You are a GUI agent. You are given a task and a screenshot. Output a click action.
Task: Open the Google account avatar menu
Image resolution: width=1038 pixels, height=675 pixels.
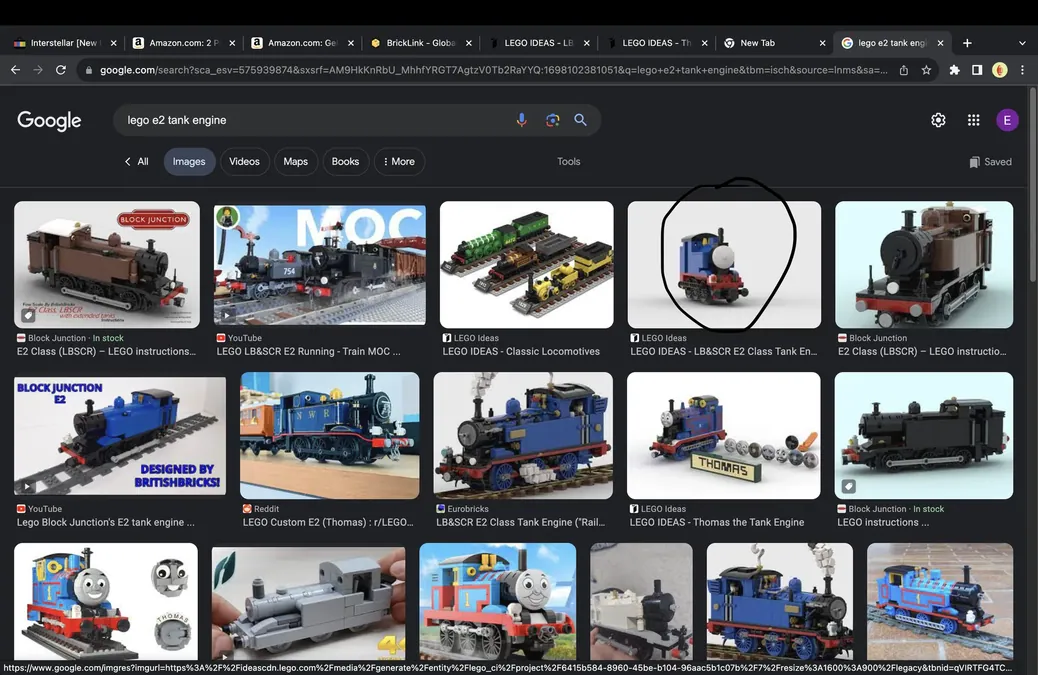1007,119
